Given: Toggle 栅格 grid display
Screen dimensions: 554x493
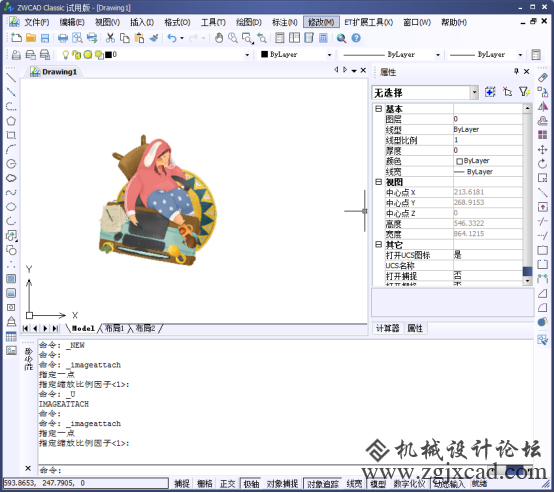Looking at the screenshot, I should click(x=205, y=483).
